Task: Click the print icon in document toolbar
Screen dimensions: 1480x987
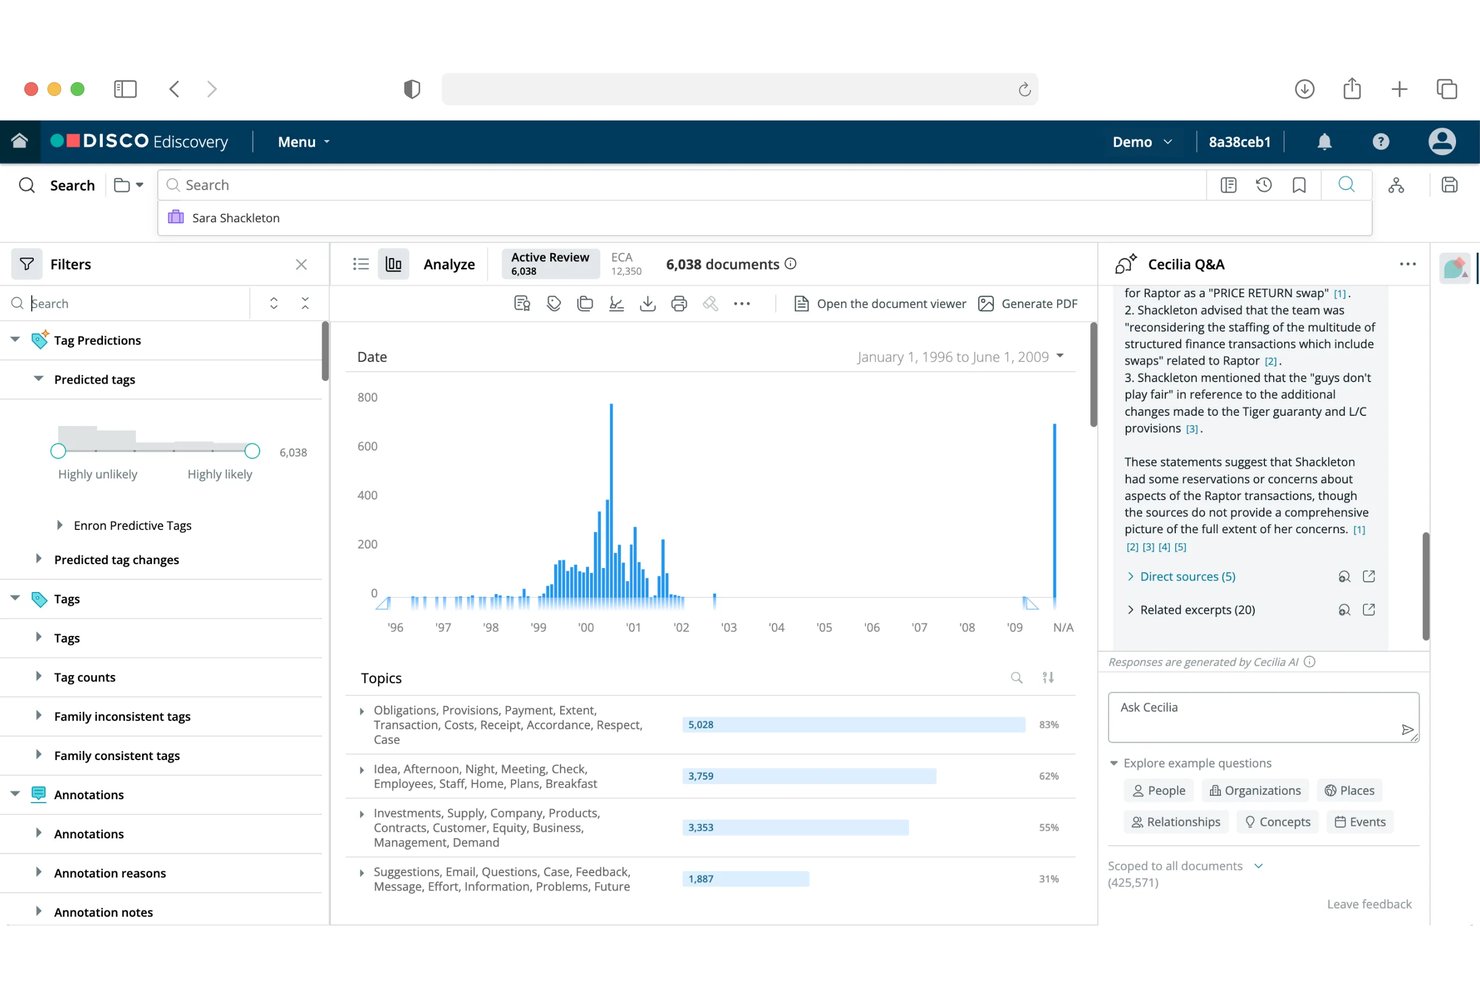Action: [x=679, y=304]
